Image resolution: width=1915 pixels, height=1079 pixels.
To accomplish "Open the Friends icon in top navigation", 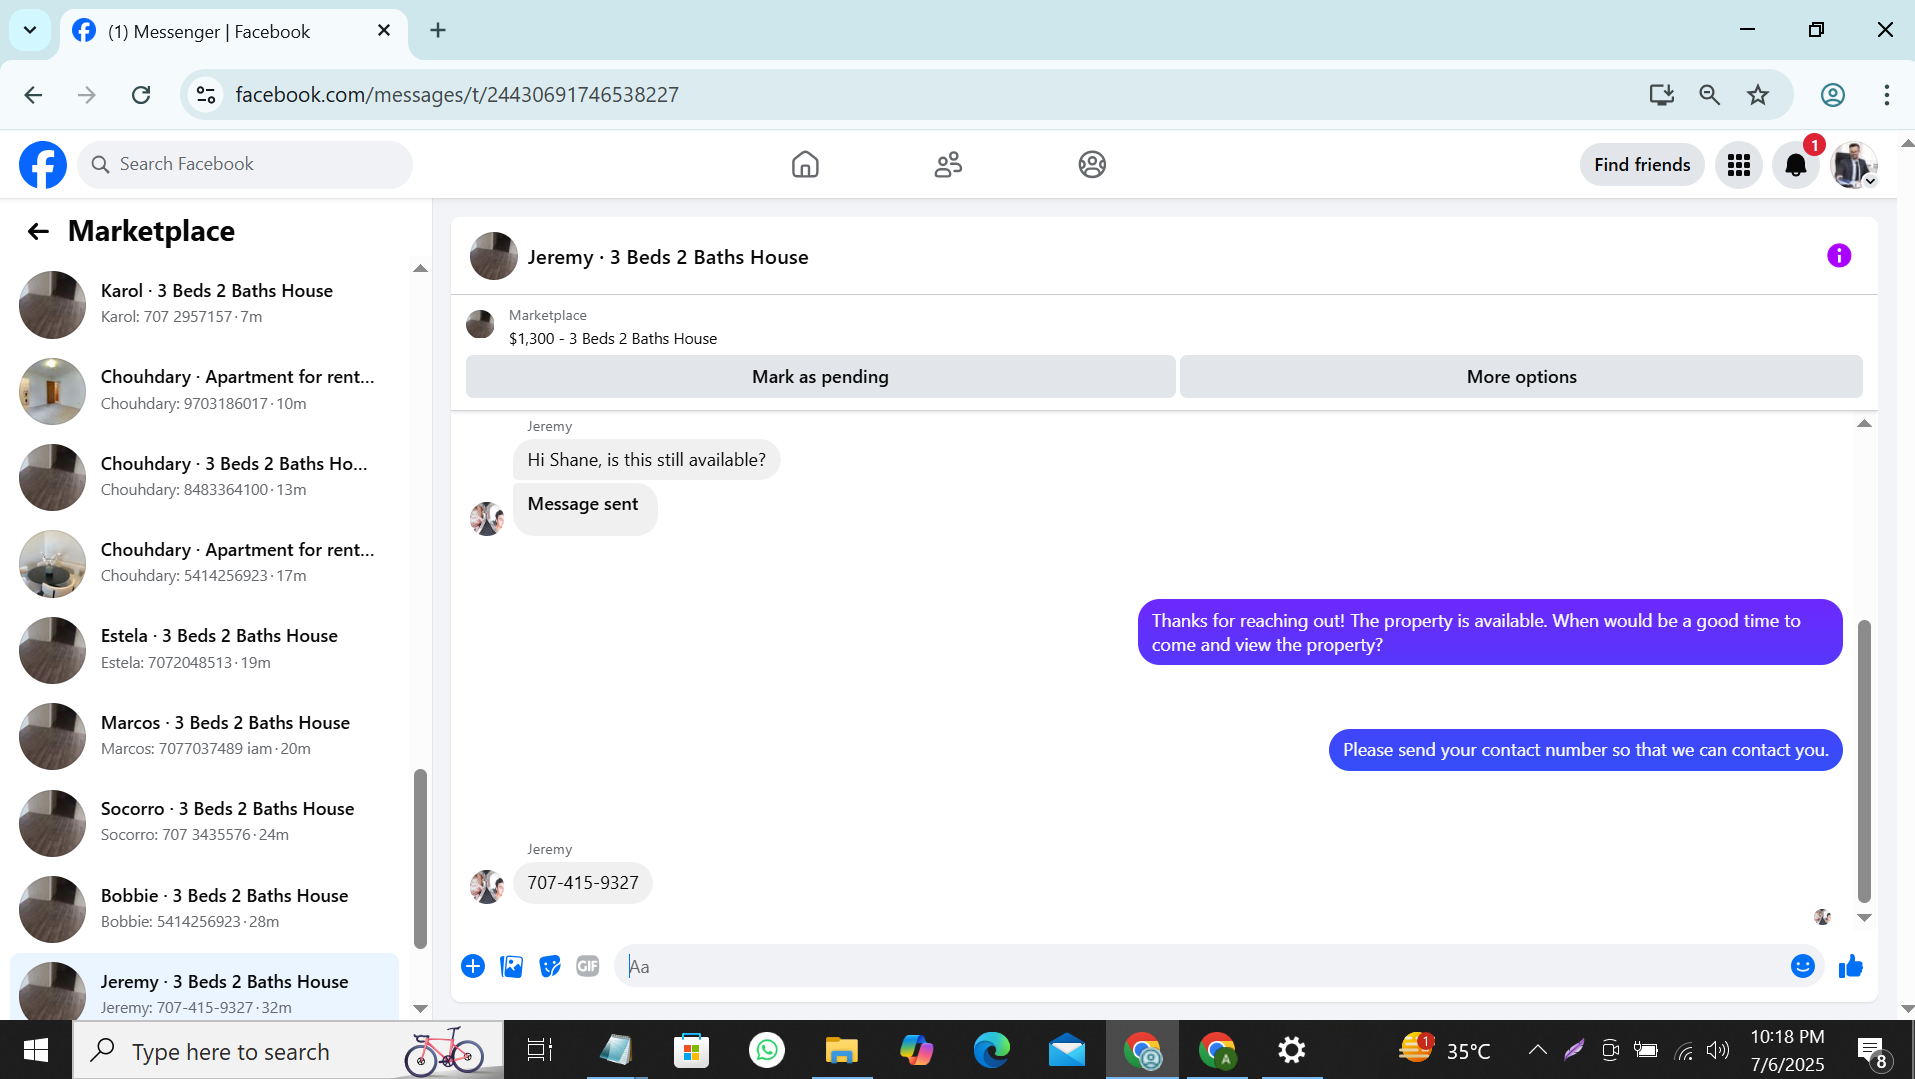I will [x=948, y=165].
